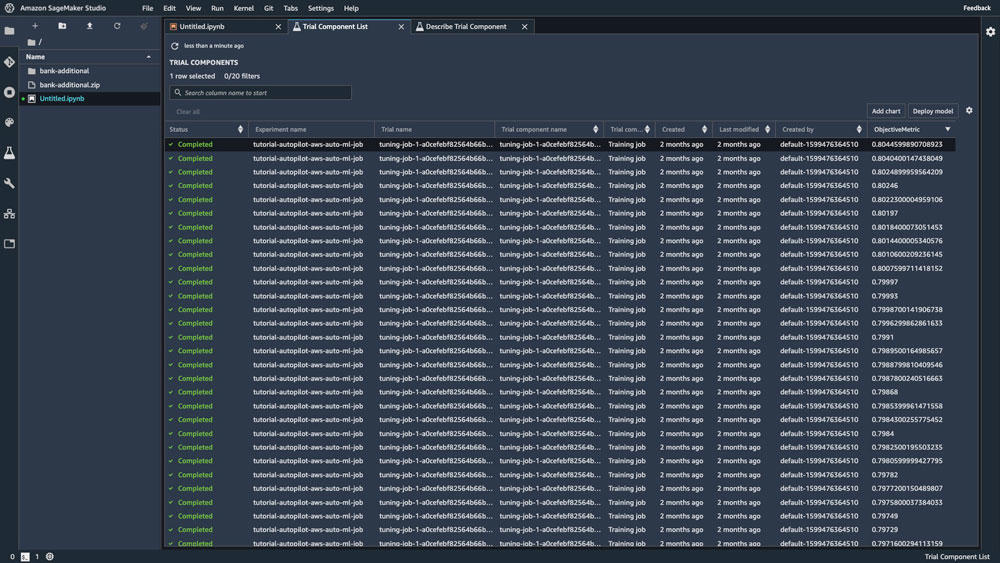Click the status bar language globe icon

tap(50, 557)
